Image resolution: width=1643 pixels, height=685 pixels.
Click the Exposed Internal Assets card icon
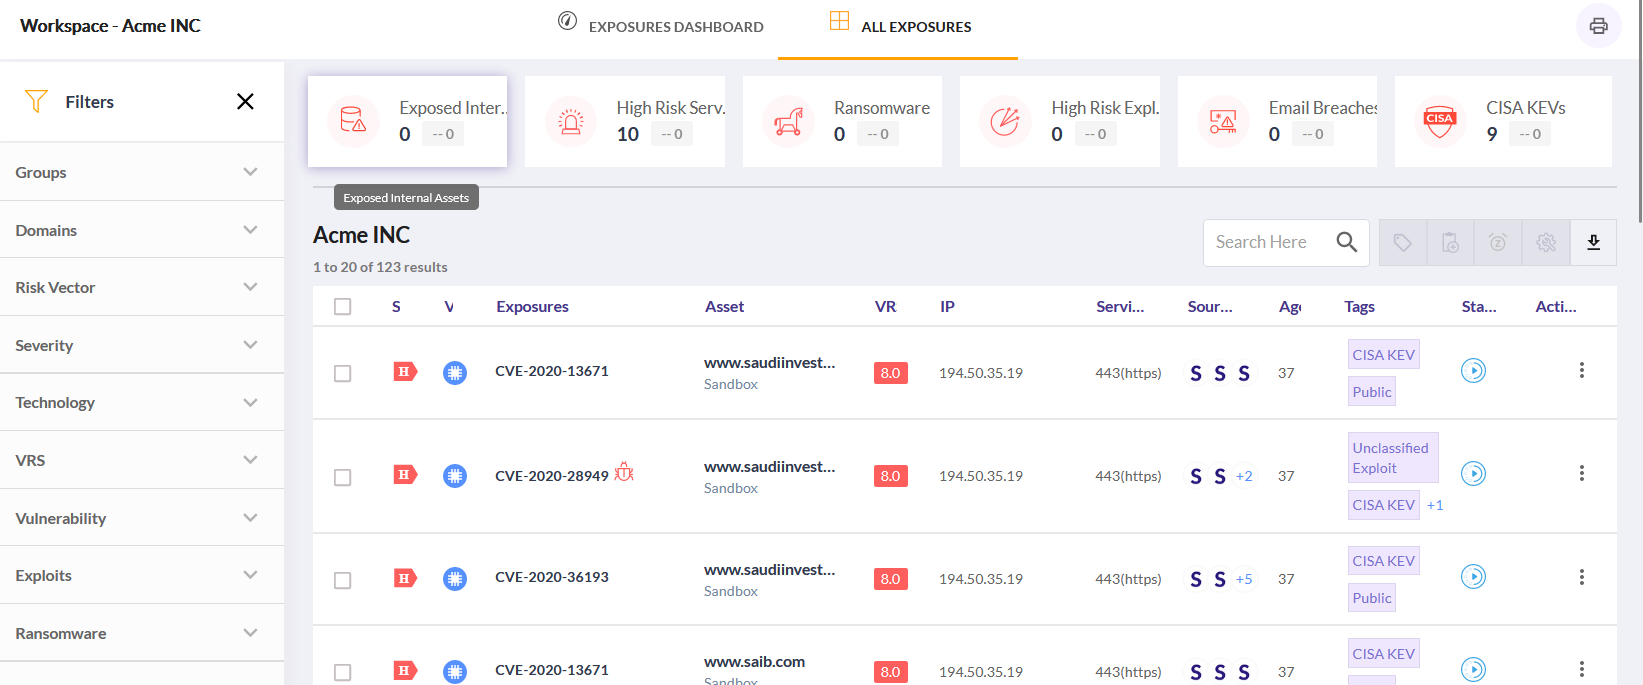tap(353, 121)
